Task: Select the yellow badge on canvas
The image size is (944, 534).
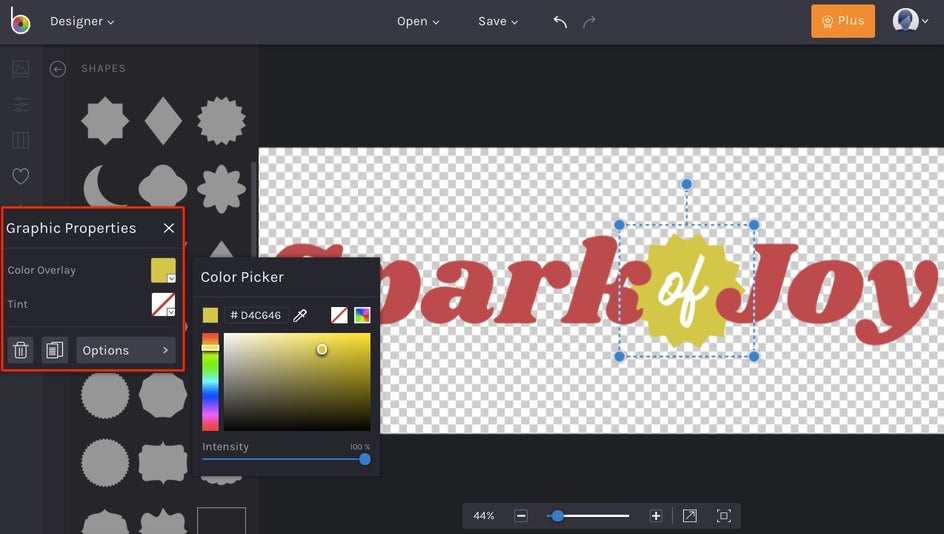Action: point(686,290)
